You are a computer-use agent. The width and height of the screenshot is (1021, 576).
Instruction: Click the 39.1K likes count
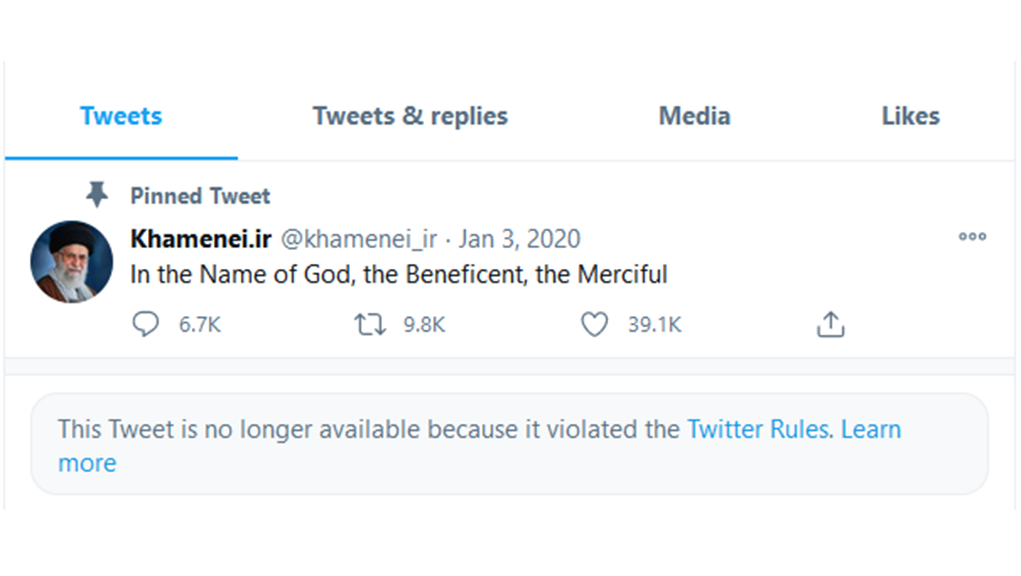[x=655, y=324]
